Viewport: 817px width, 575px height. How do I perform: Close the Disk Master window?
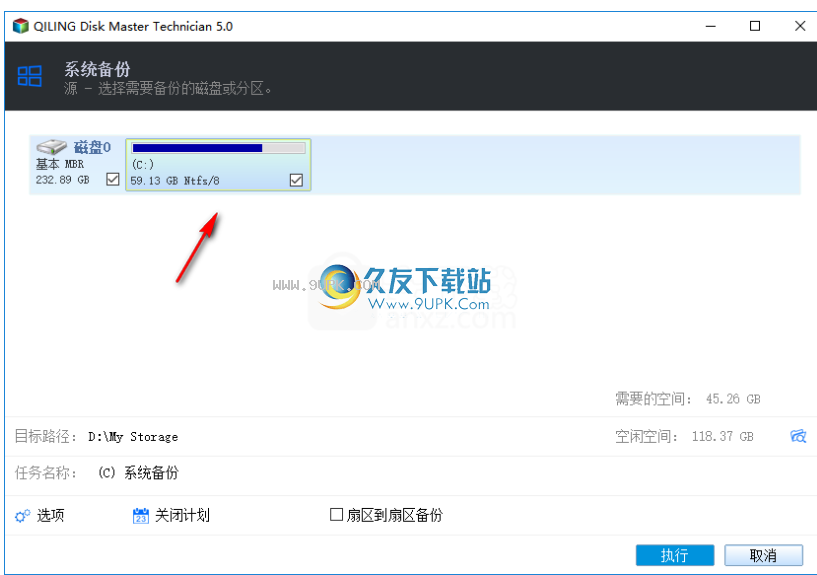click(x=800, y=26)
